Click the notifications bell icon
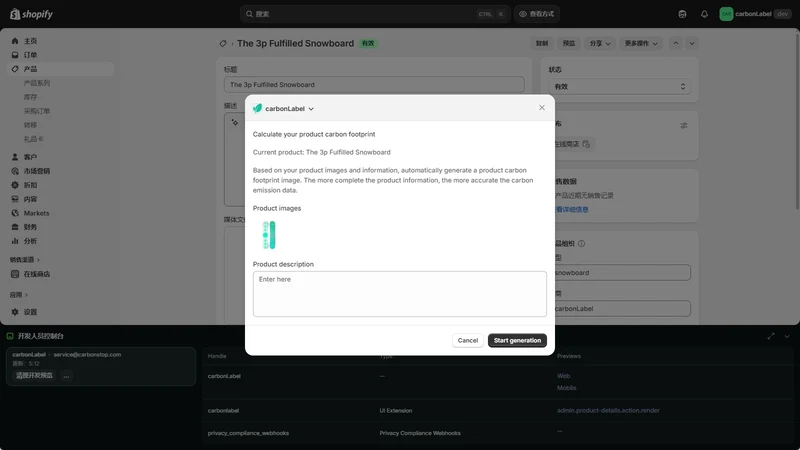 coord(704,14)
